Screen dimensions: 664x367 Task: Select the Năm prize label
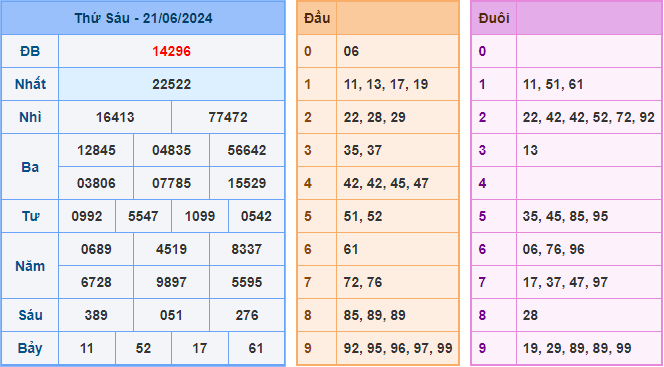pos(30,266)
